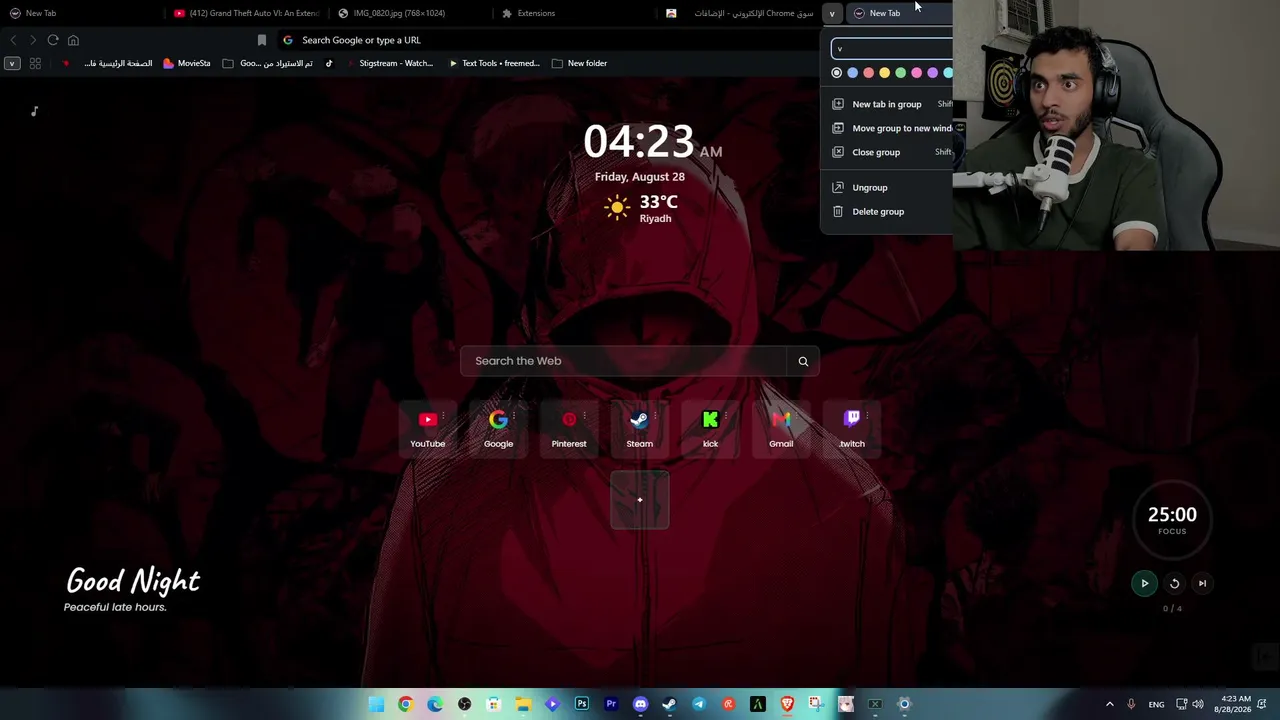Open the Stigstream bookmark
The image size is (1280, 720).
[390, 63]
